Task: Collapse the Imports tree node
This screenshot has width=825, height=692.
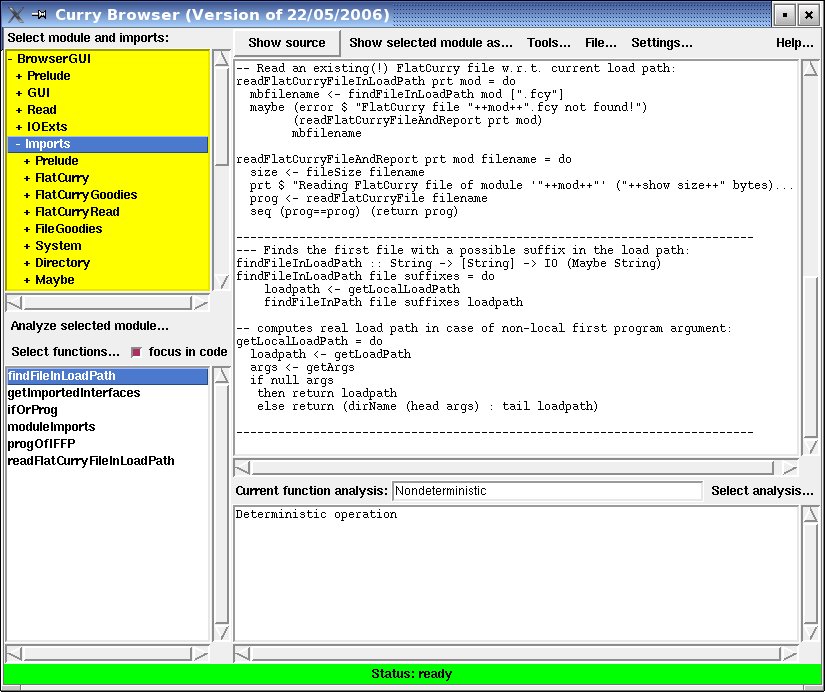Action: pos(18,144)
